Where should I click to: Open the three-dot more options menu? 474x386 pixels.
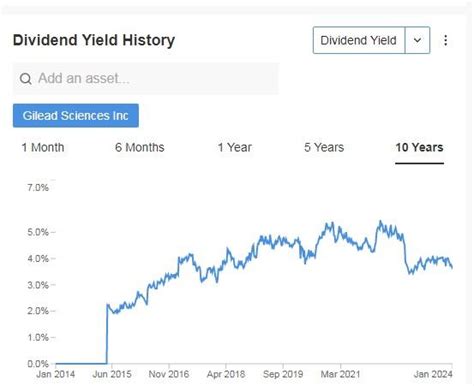(x=445, y=40)
